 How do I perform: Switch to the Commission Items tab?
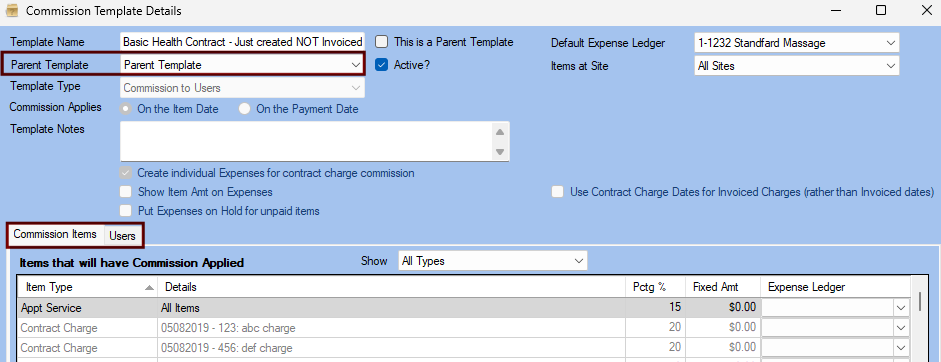coord(55,235)
